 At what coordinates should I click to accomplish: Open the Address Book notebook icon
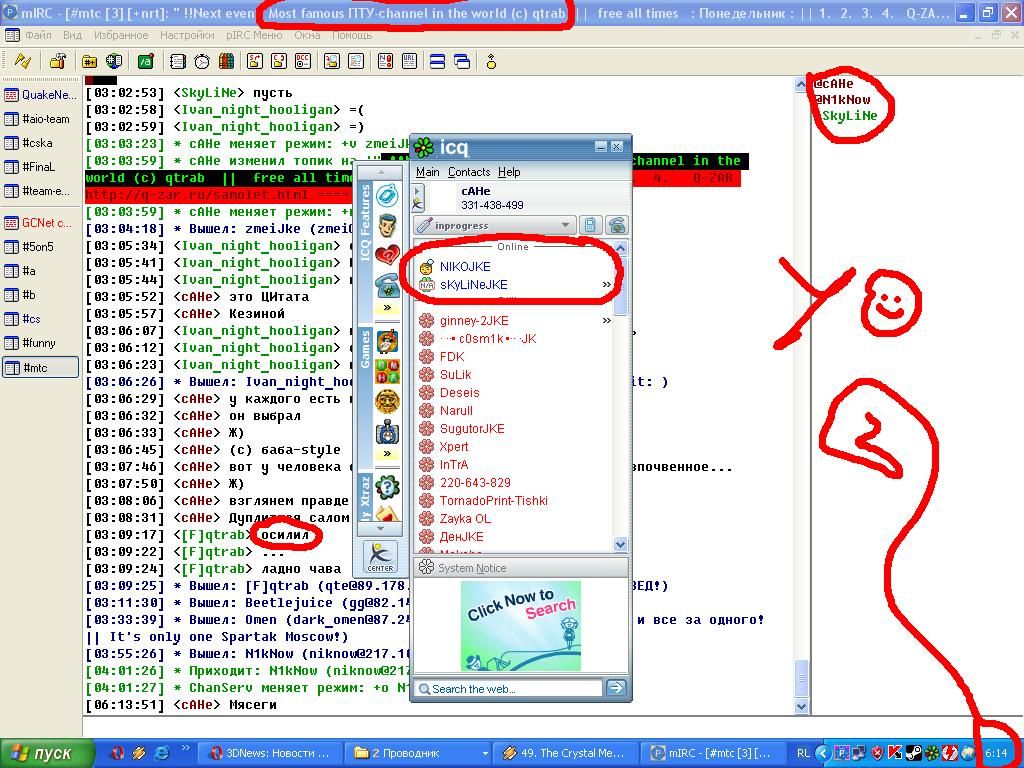point(178,61)
